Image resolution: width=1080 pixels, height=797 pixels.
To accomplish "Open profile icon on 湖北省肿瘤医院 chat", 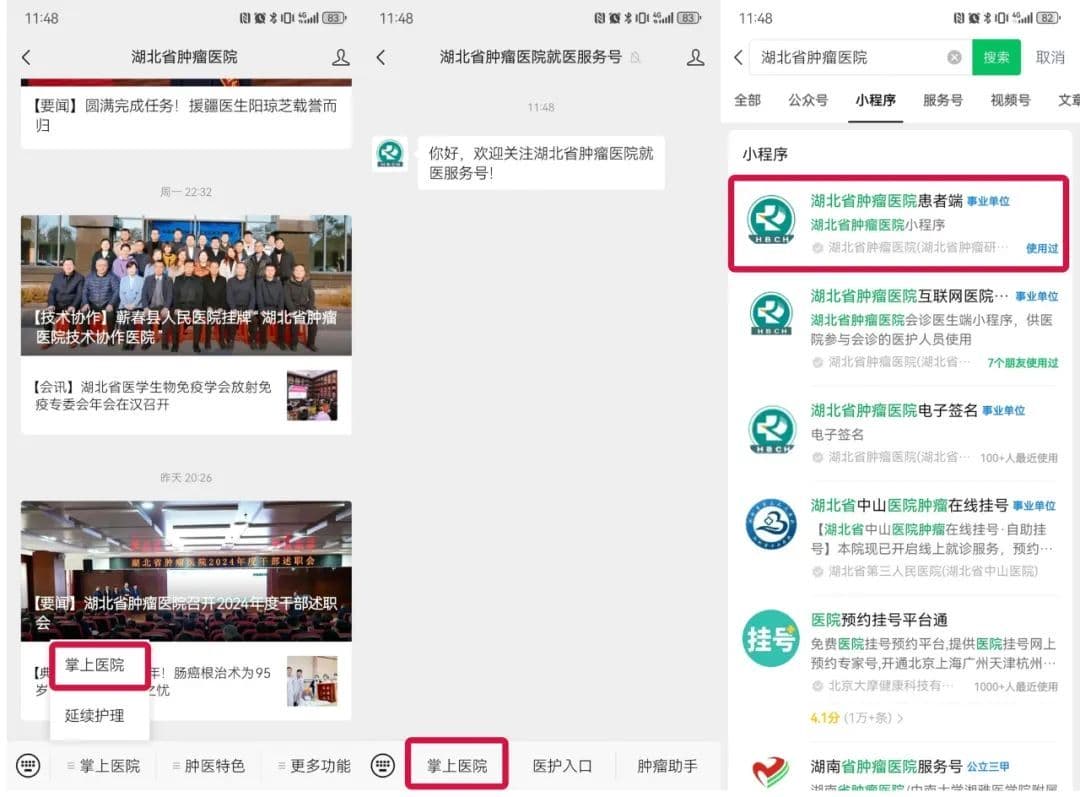I will pyautogui.click(x=340, y=57).
